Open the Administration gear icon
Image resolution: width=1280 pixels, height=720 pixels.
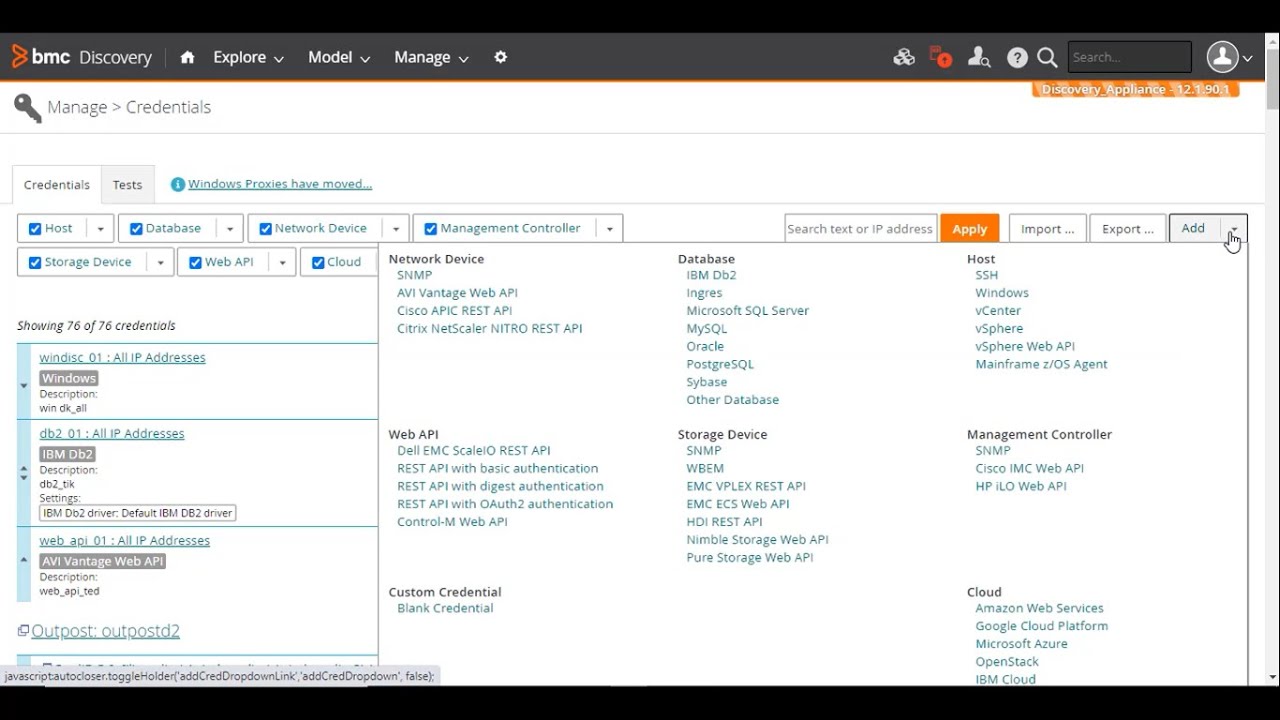click(x=500, y=57)
